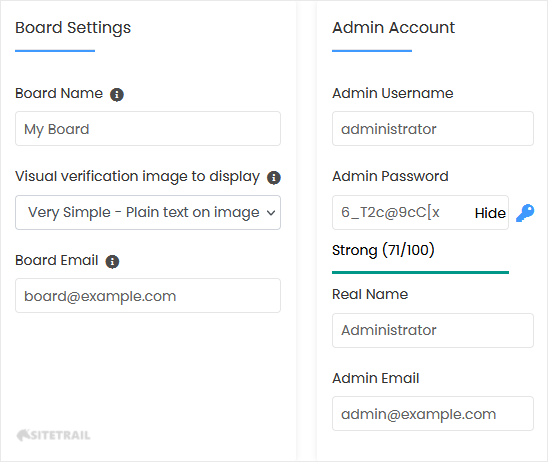Click the visual verification info icon
Viewport: 548px width, 462px height.
tap(274, 178)
